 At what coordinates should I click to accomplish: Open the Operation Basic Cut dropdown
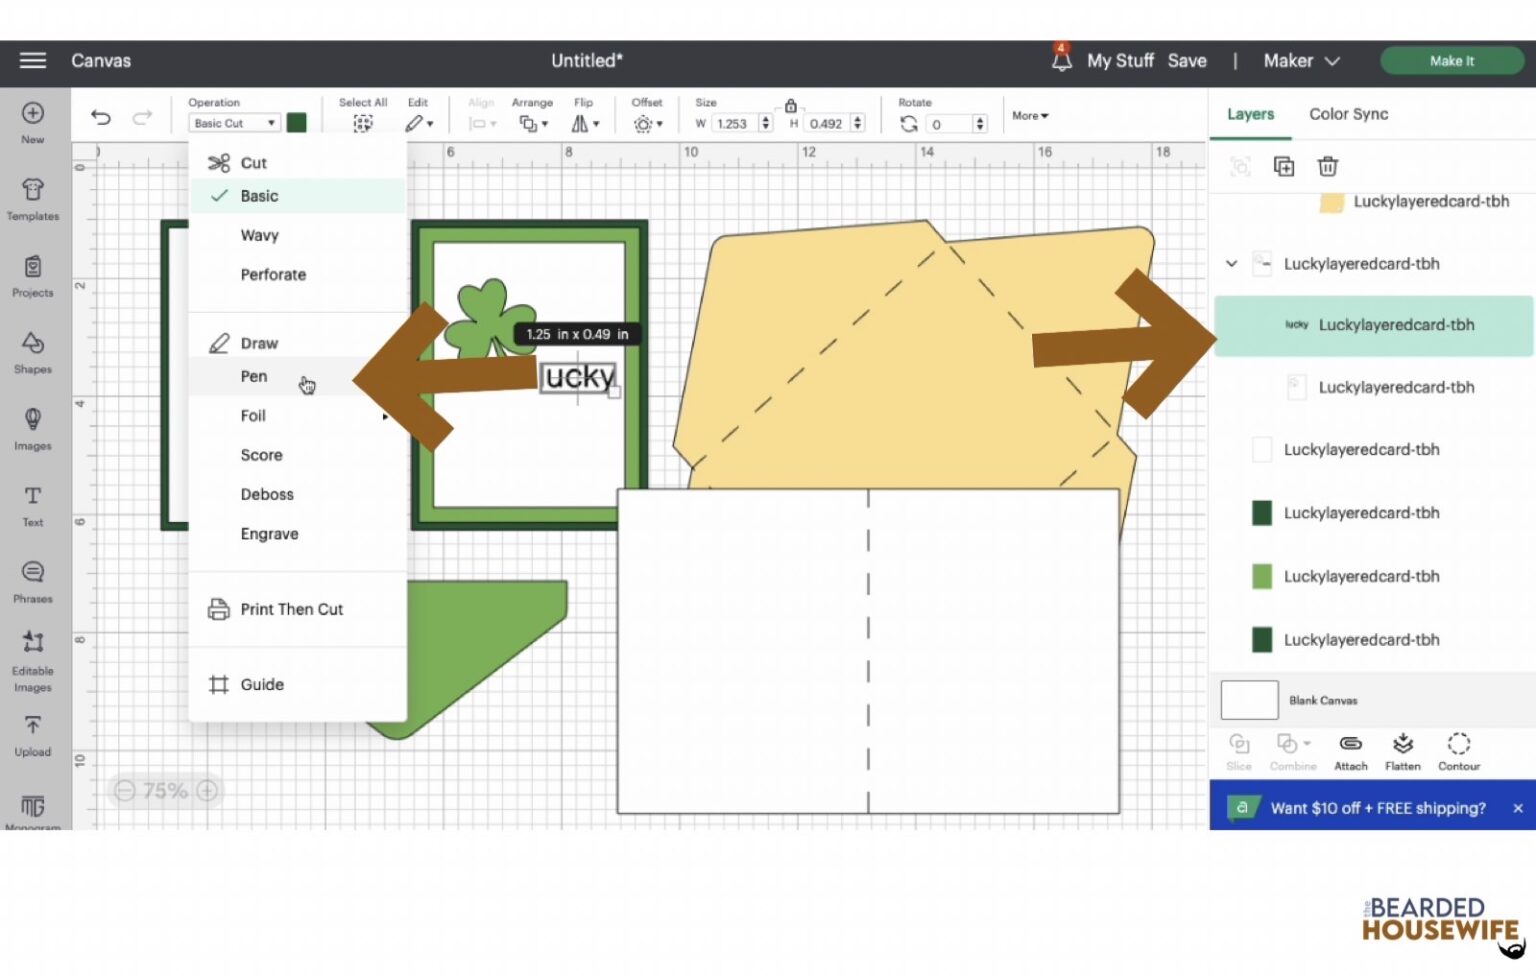[234, 123]
